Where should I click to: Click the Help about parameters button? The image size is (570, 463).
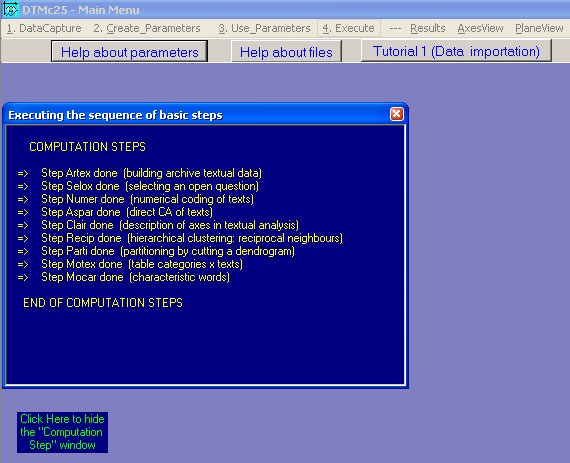pyautogui.click(x=129, y=51)
